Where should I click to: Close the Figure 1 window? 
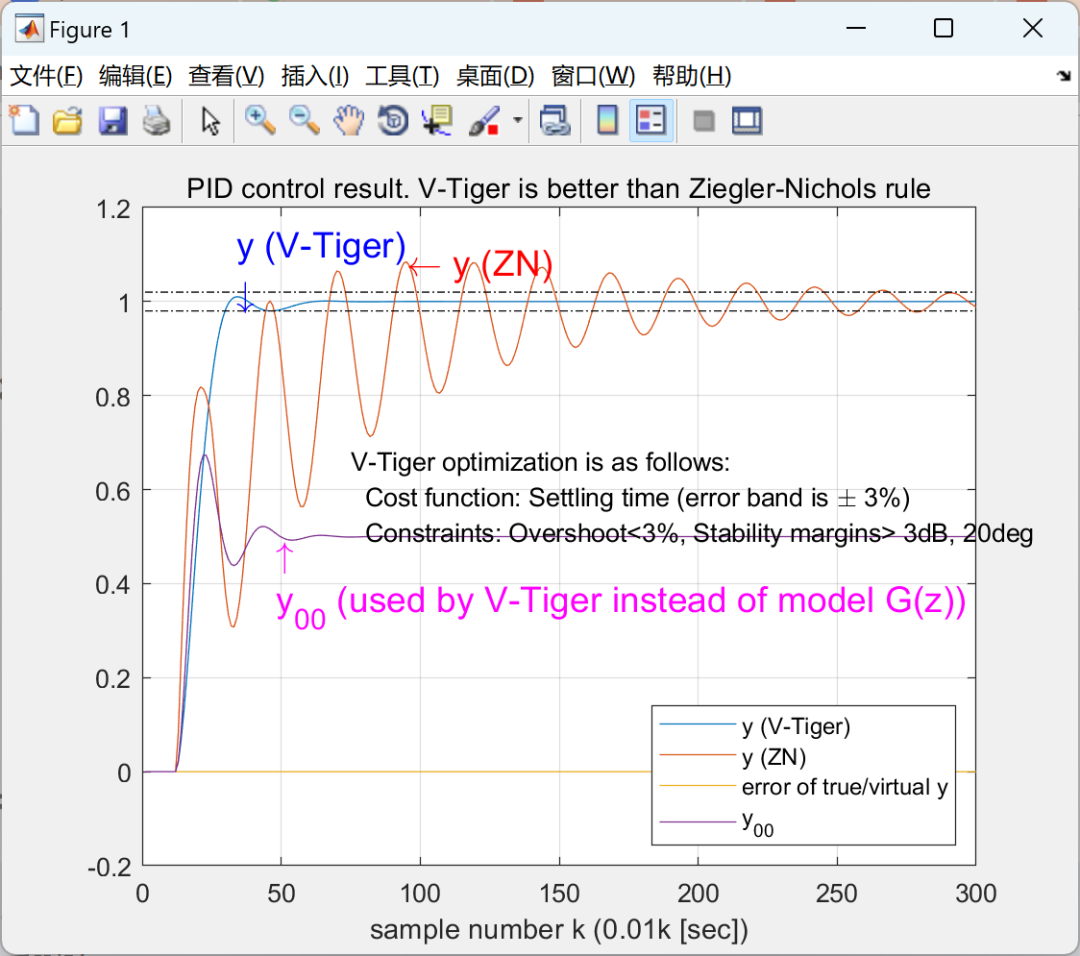(1032, 28)
